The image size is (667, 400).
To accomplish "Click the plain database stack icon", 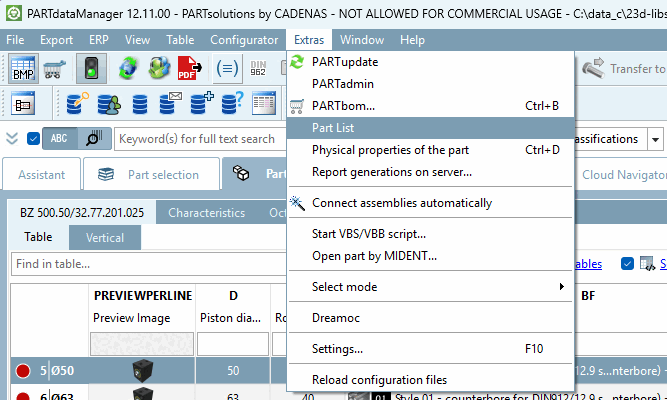I will point(140,104).
